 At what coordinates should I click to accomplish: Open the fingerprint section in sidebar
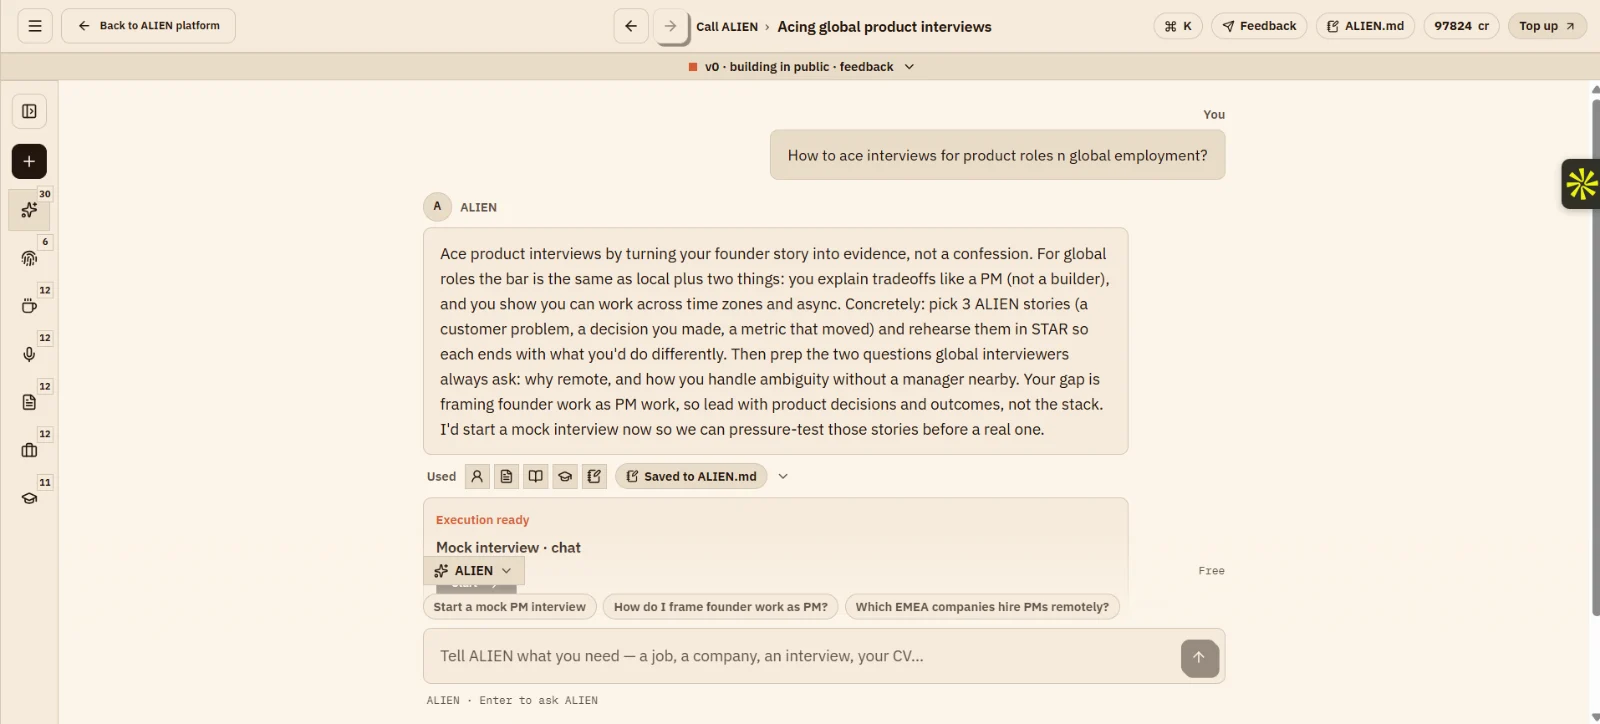(29, 258)
